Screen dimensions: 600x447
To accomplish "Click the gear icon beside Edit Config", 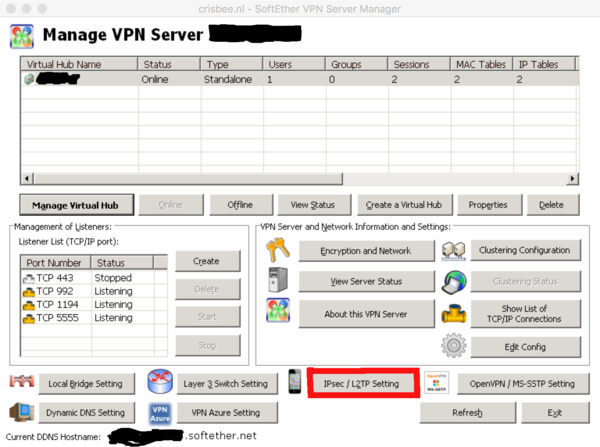I will tap(454, 345).
